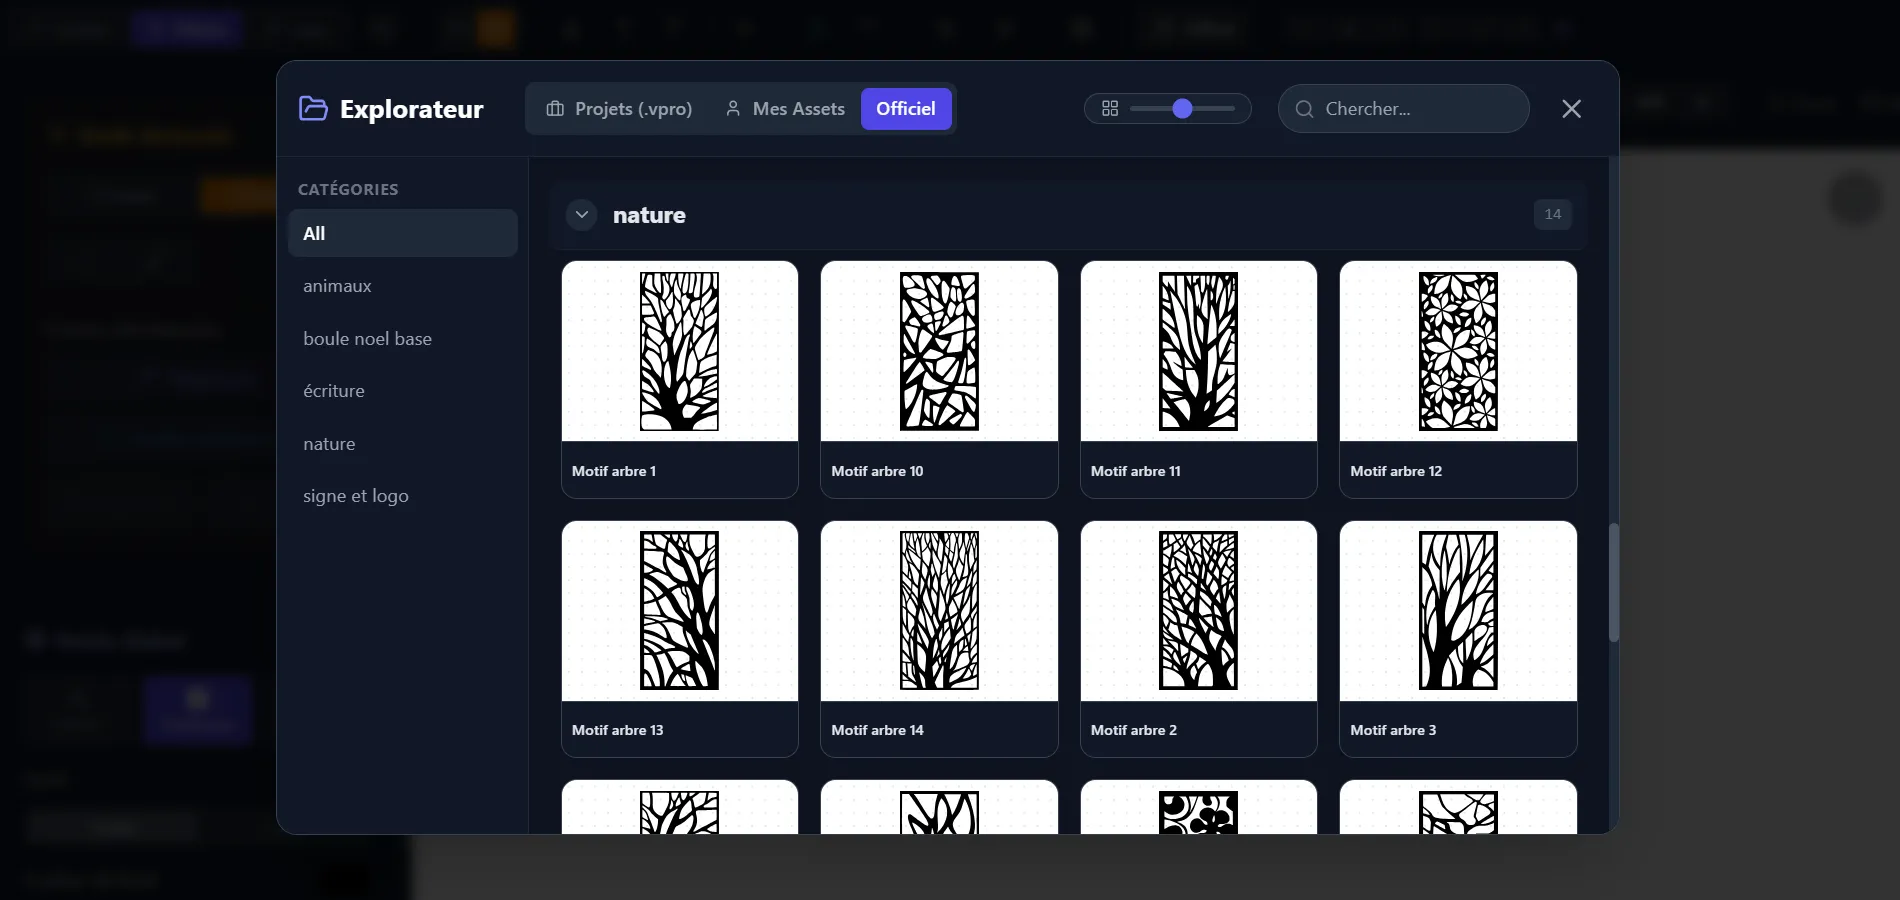Adjust the thumbnail size slider
Viewport: 1900px width, 900px height.
coord(1182,109)
